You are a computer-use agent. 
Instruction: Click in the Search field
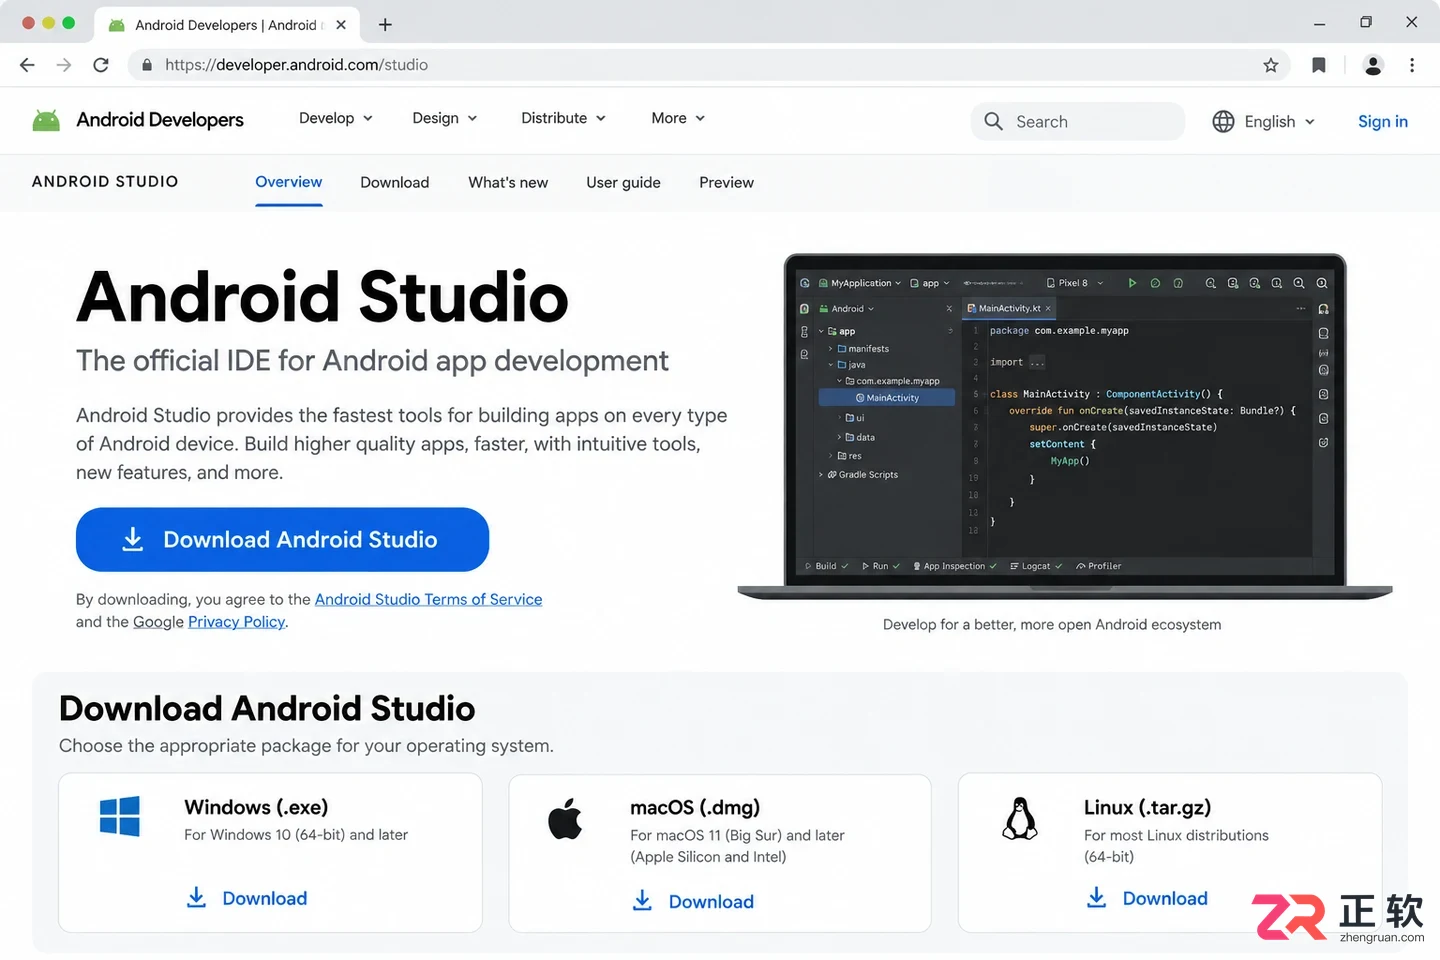click(x=1078, y=121)
